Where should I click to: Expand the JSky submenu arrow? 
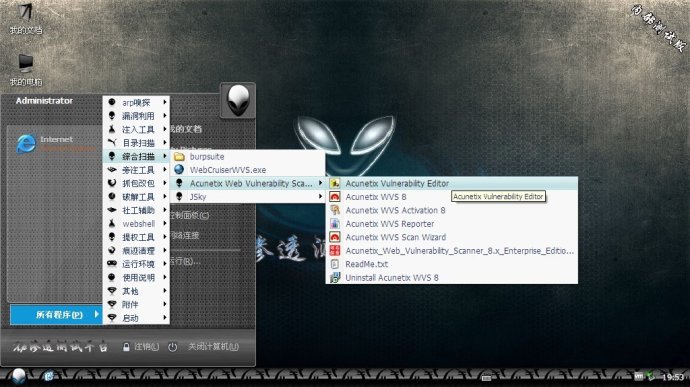(x=320, y=197)
